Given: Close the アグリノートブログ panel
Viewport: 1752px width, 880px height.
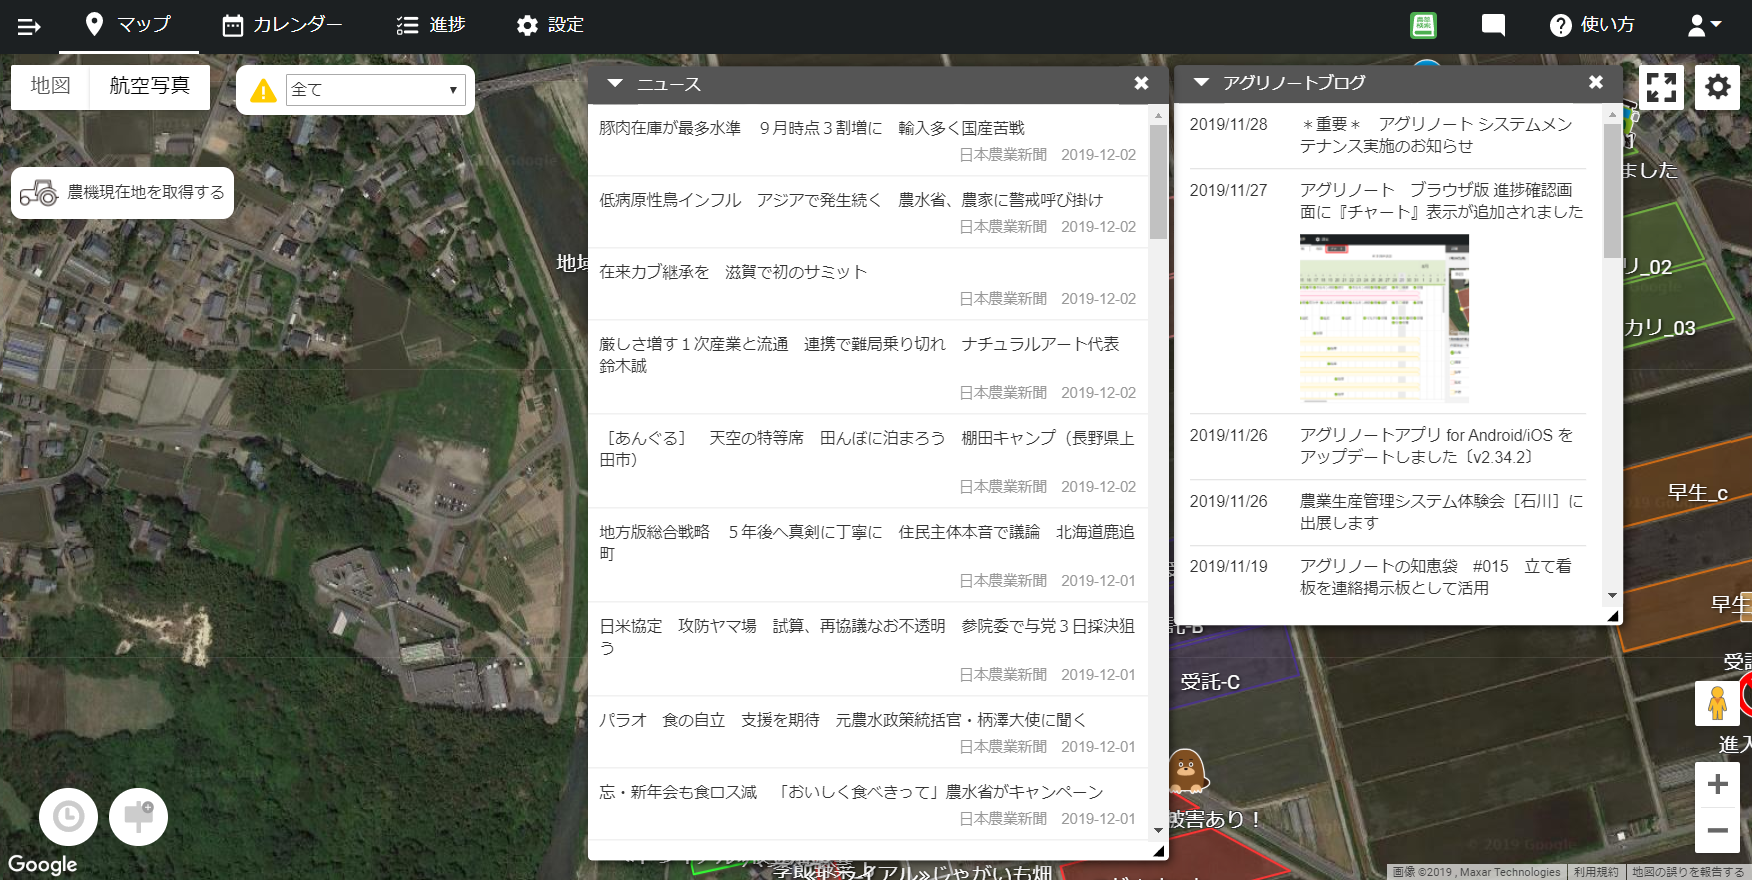Looking at the screenshot, I should (x=1596, y=82).
